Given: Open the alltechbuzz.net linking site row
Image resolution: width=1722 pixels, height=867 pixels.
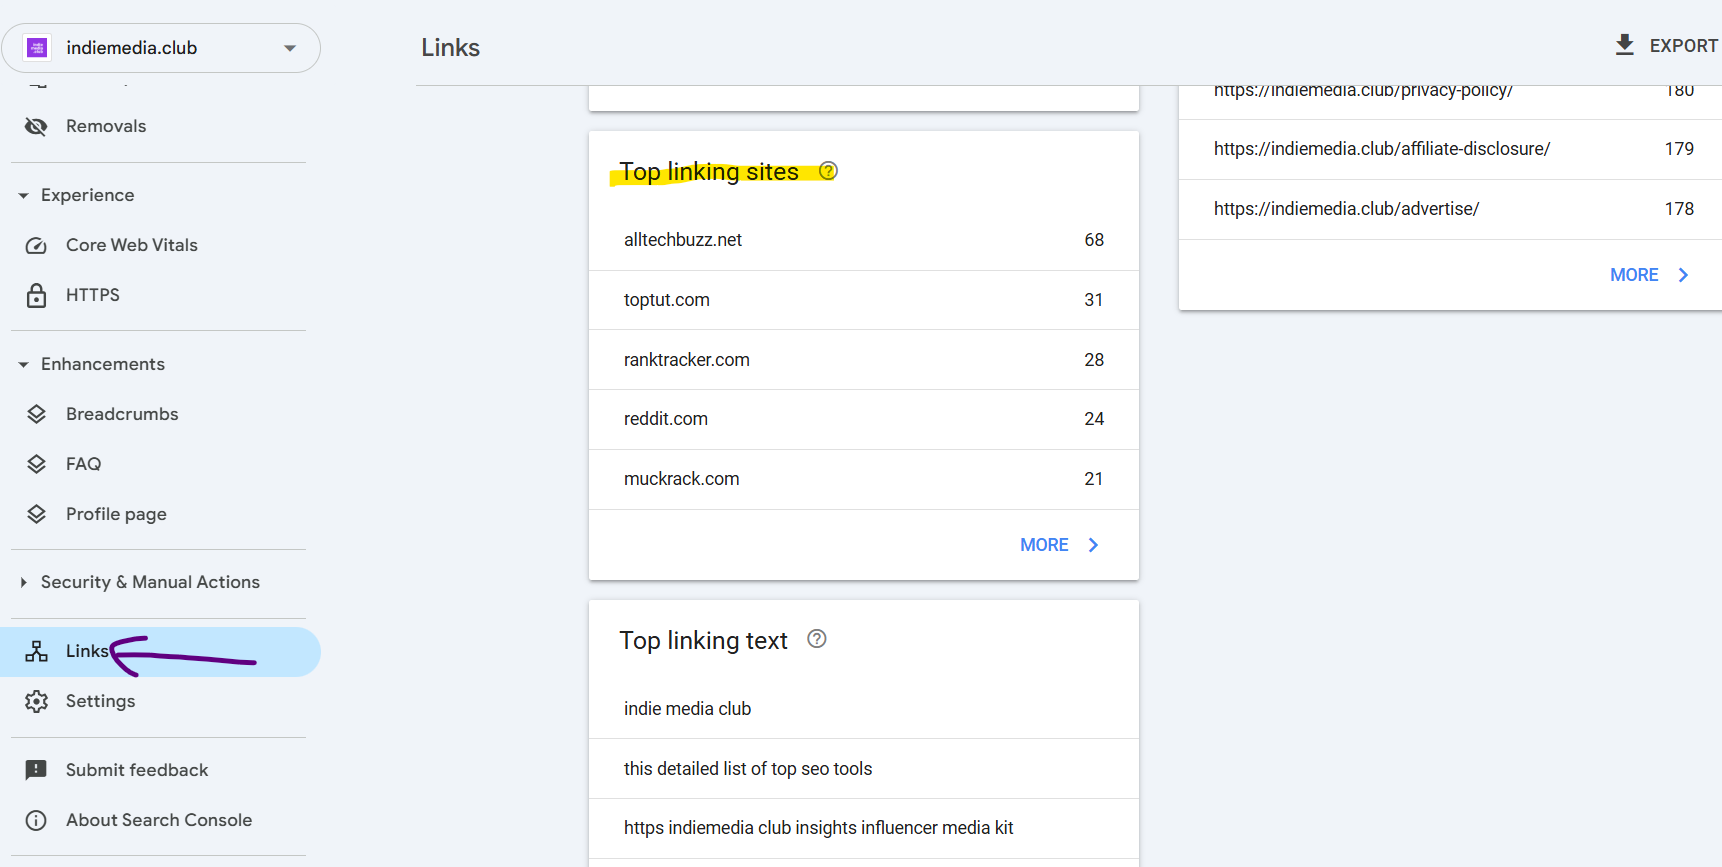Looking at the screenshot, I should 864,240.
